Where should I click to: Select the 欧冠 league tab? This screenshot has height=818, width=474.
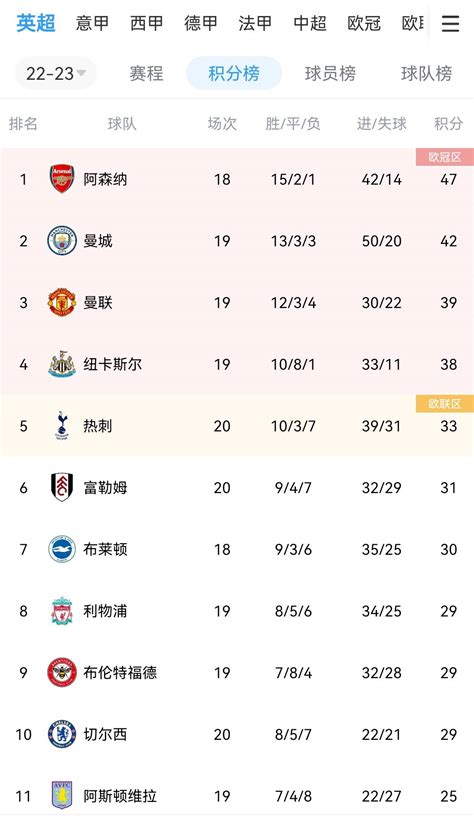[364, 23]
